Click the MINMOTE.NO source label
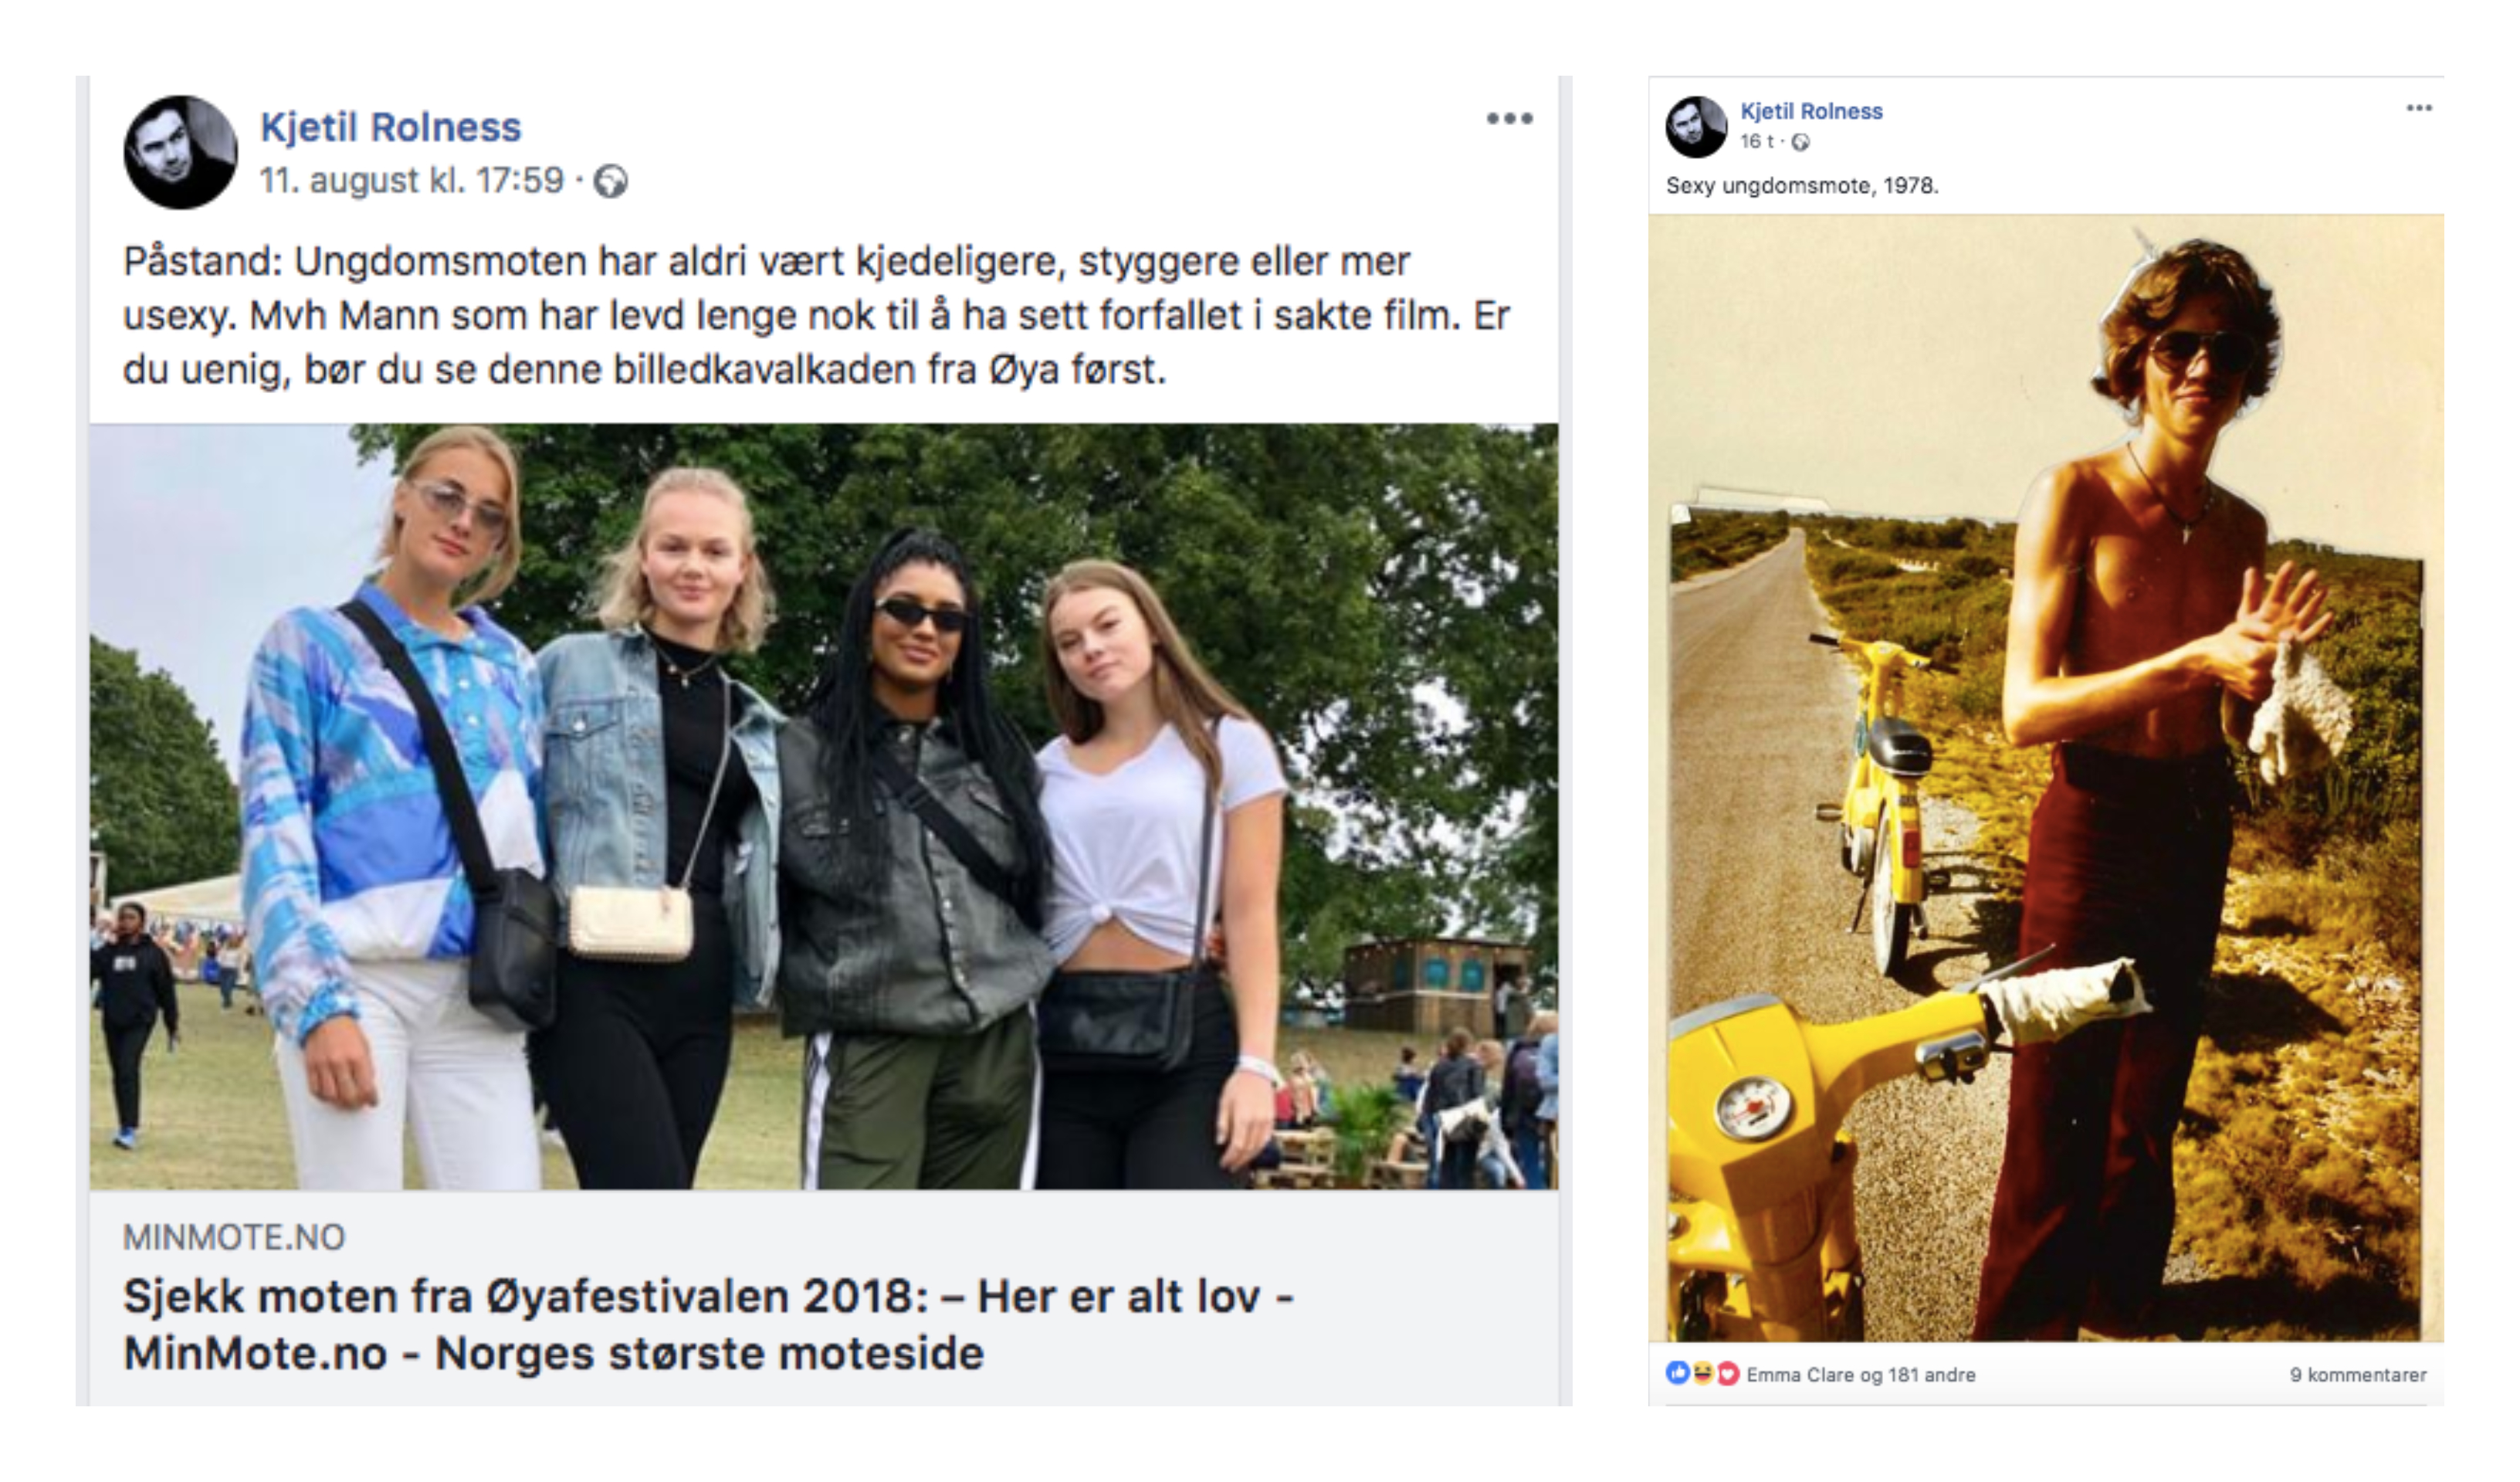This screenshot has height=1482, width=2520. pos(234,1238)
